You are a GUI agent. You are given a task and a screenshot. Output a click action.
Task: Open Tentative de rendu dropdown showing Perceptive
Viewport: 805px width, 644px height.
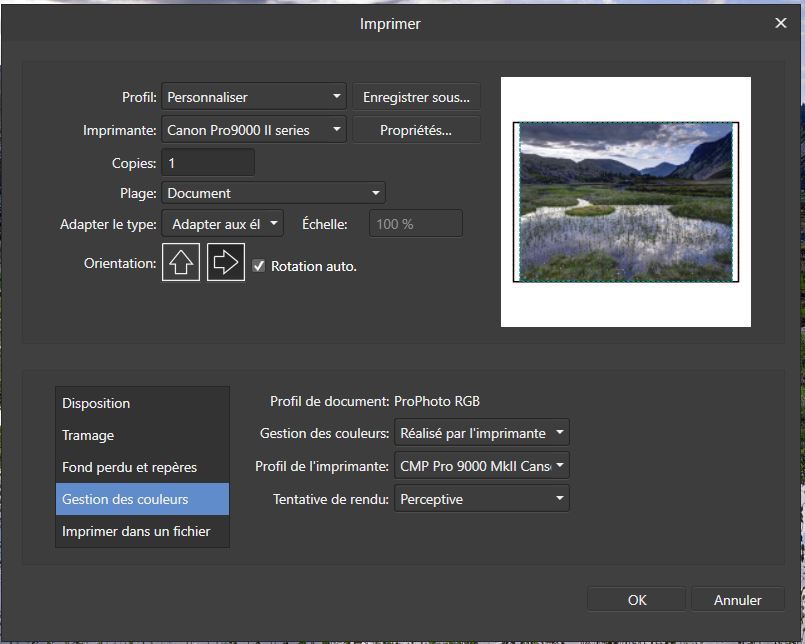click(482, 499)
